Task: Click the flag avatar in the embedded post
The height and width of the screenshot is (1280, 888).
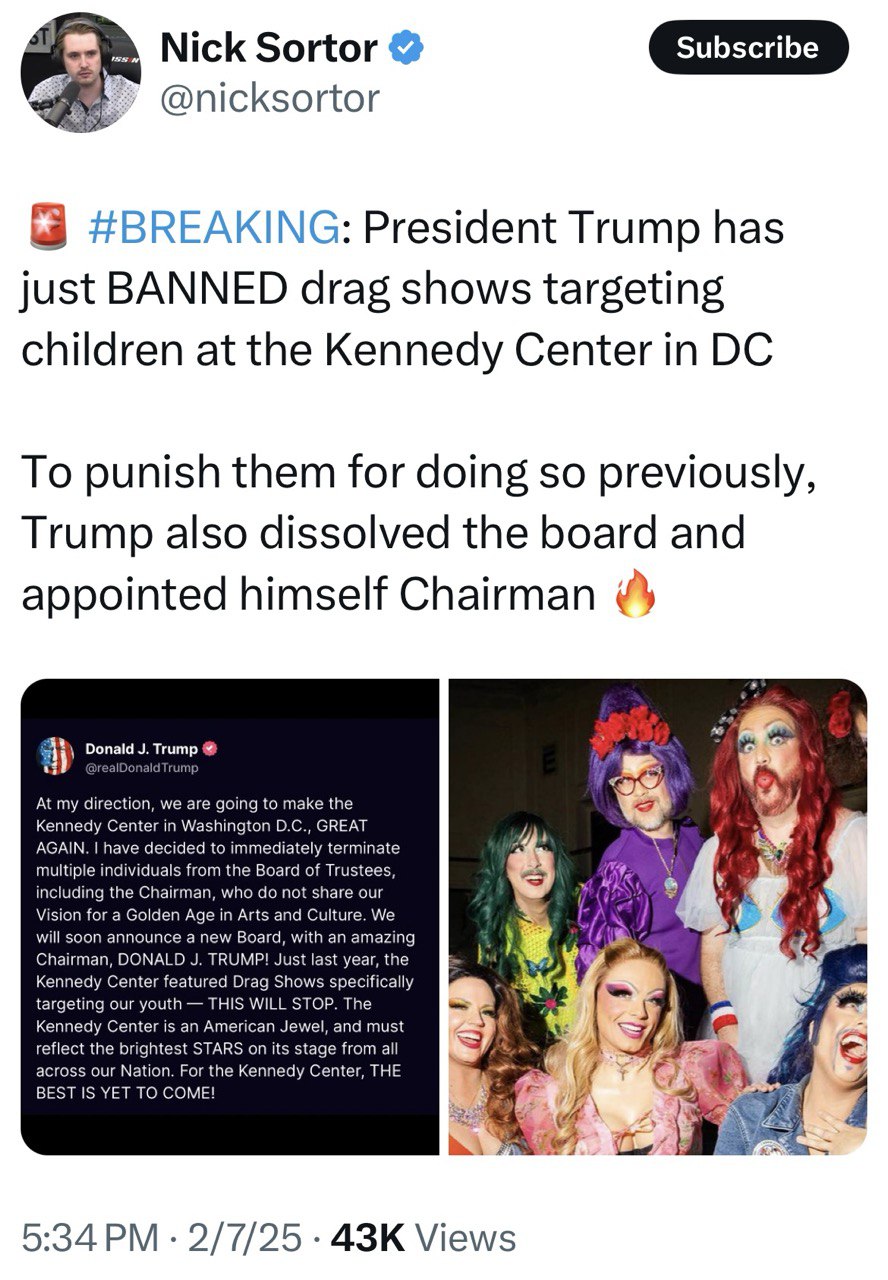Action: pyautogui.click(x=55, y=756)
